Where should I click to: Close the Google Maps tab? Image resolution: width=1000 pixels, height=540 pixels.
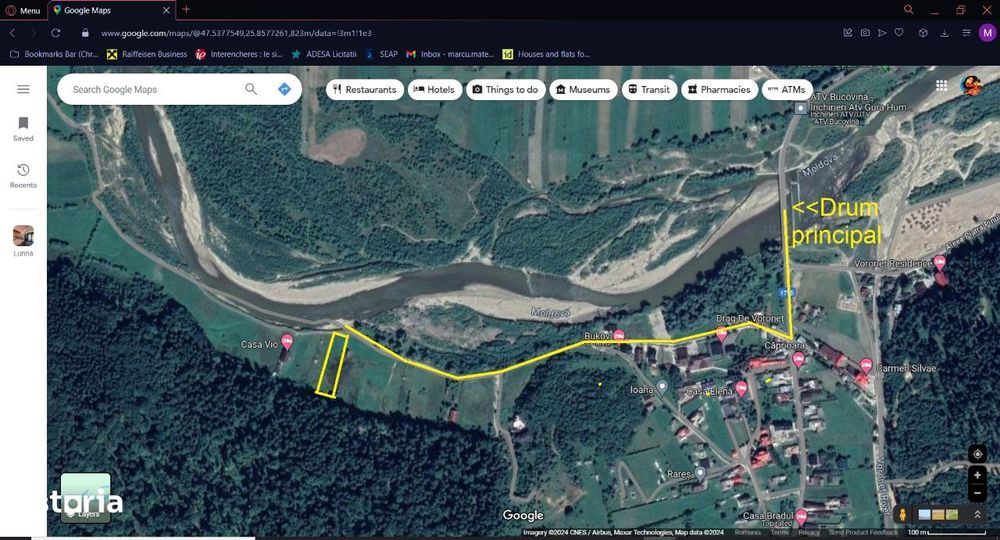tap(166, 10)
